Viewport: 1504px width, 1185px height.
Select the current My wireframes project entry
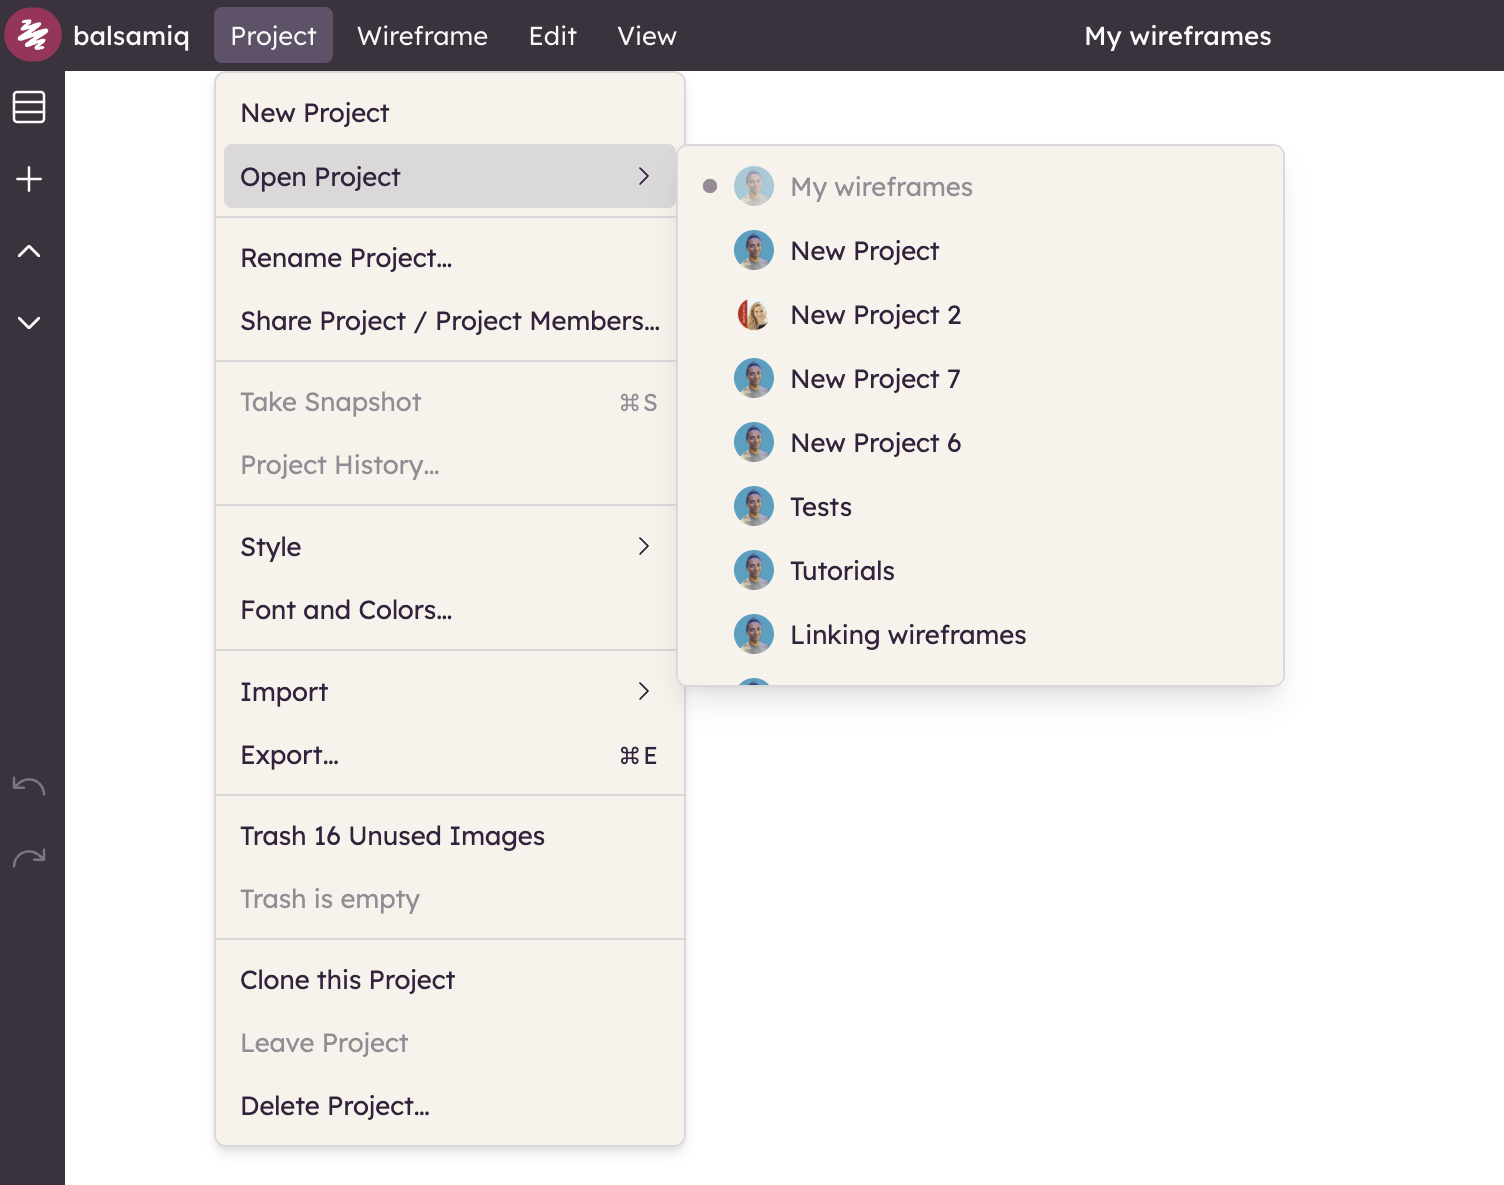(x=880, y=187)
